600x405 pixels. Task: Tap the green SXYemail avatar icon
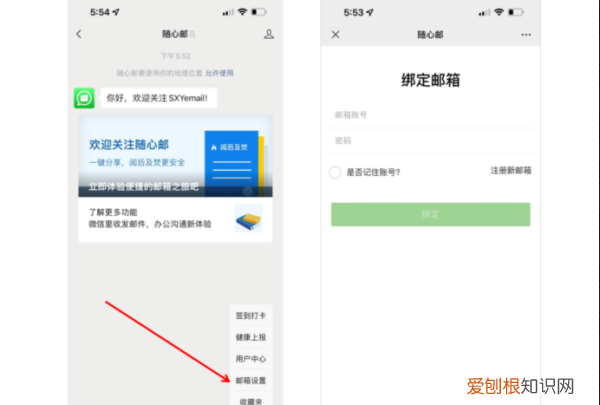pyautogui.click(x=84, y=98)
